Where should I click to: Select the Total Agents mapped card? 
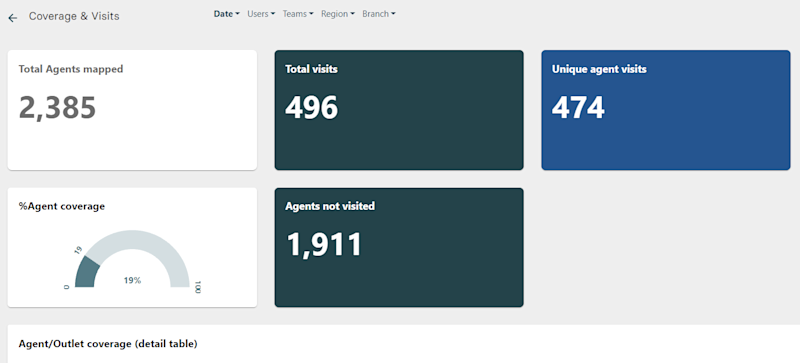[132, 110]
